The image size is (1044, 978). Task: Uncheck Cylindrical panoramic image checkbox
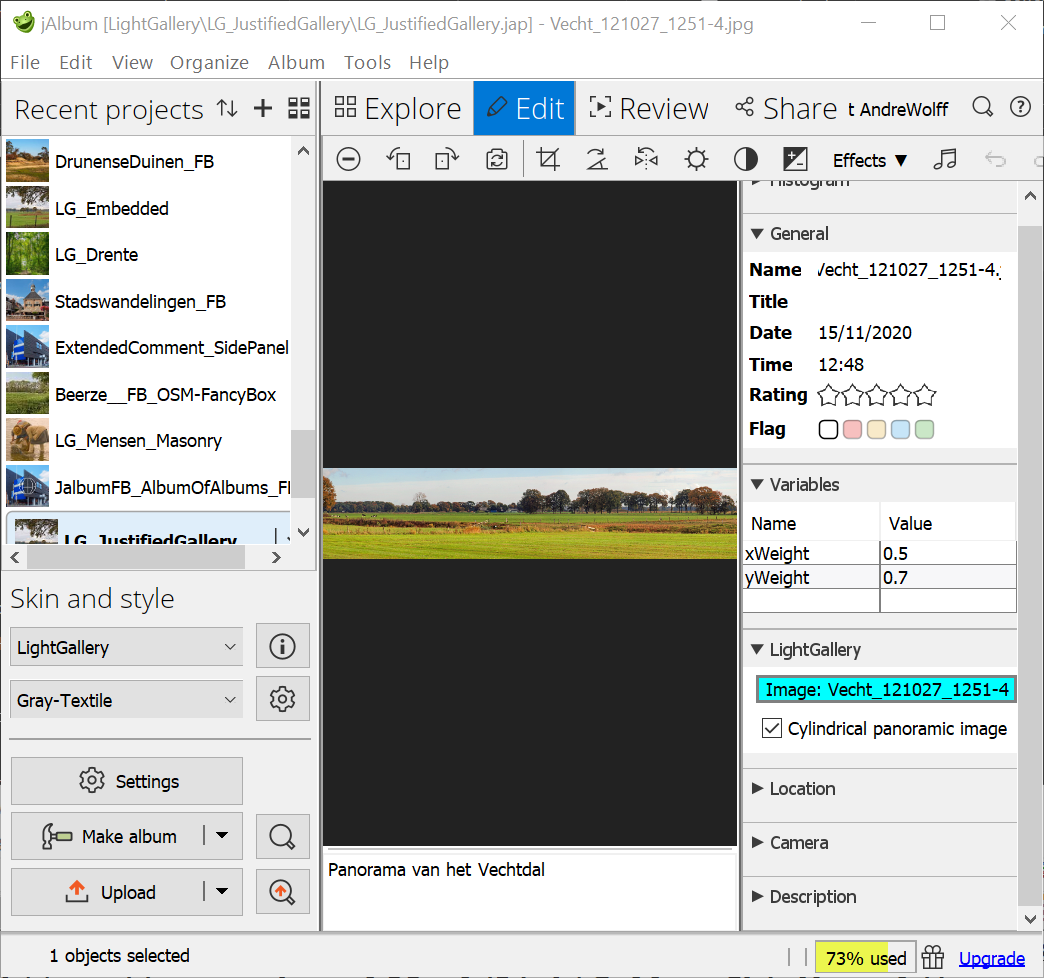pyautogui.click(x=772, y=729)
